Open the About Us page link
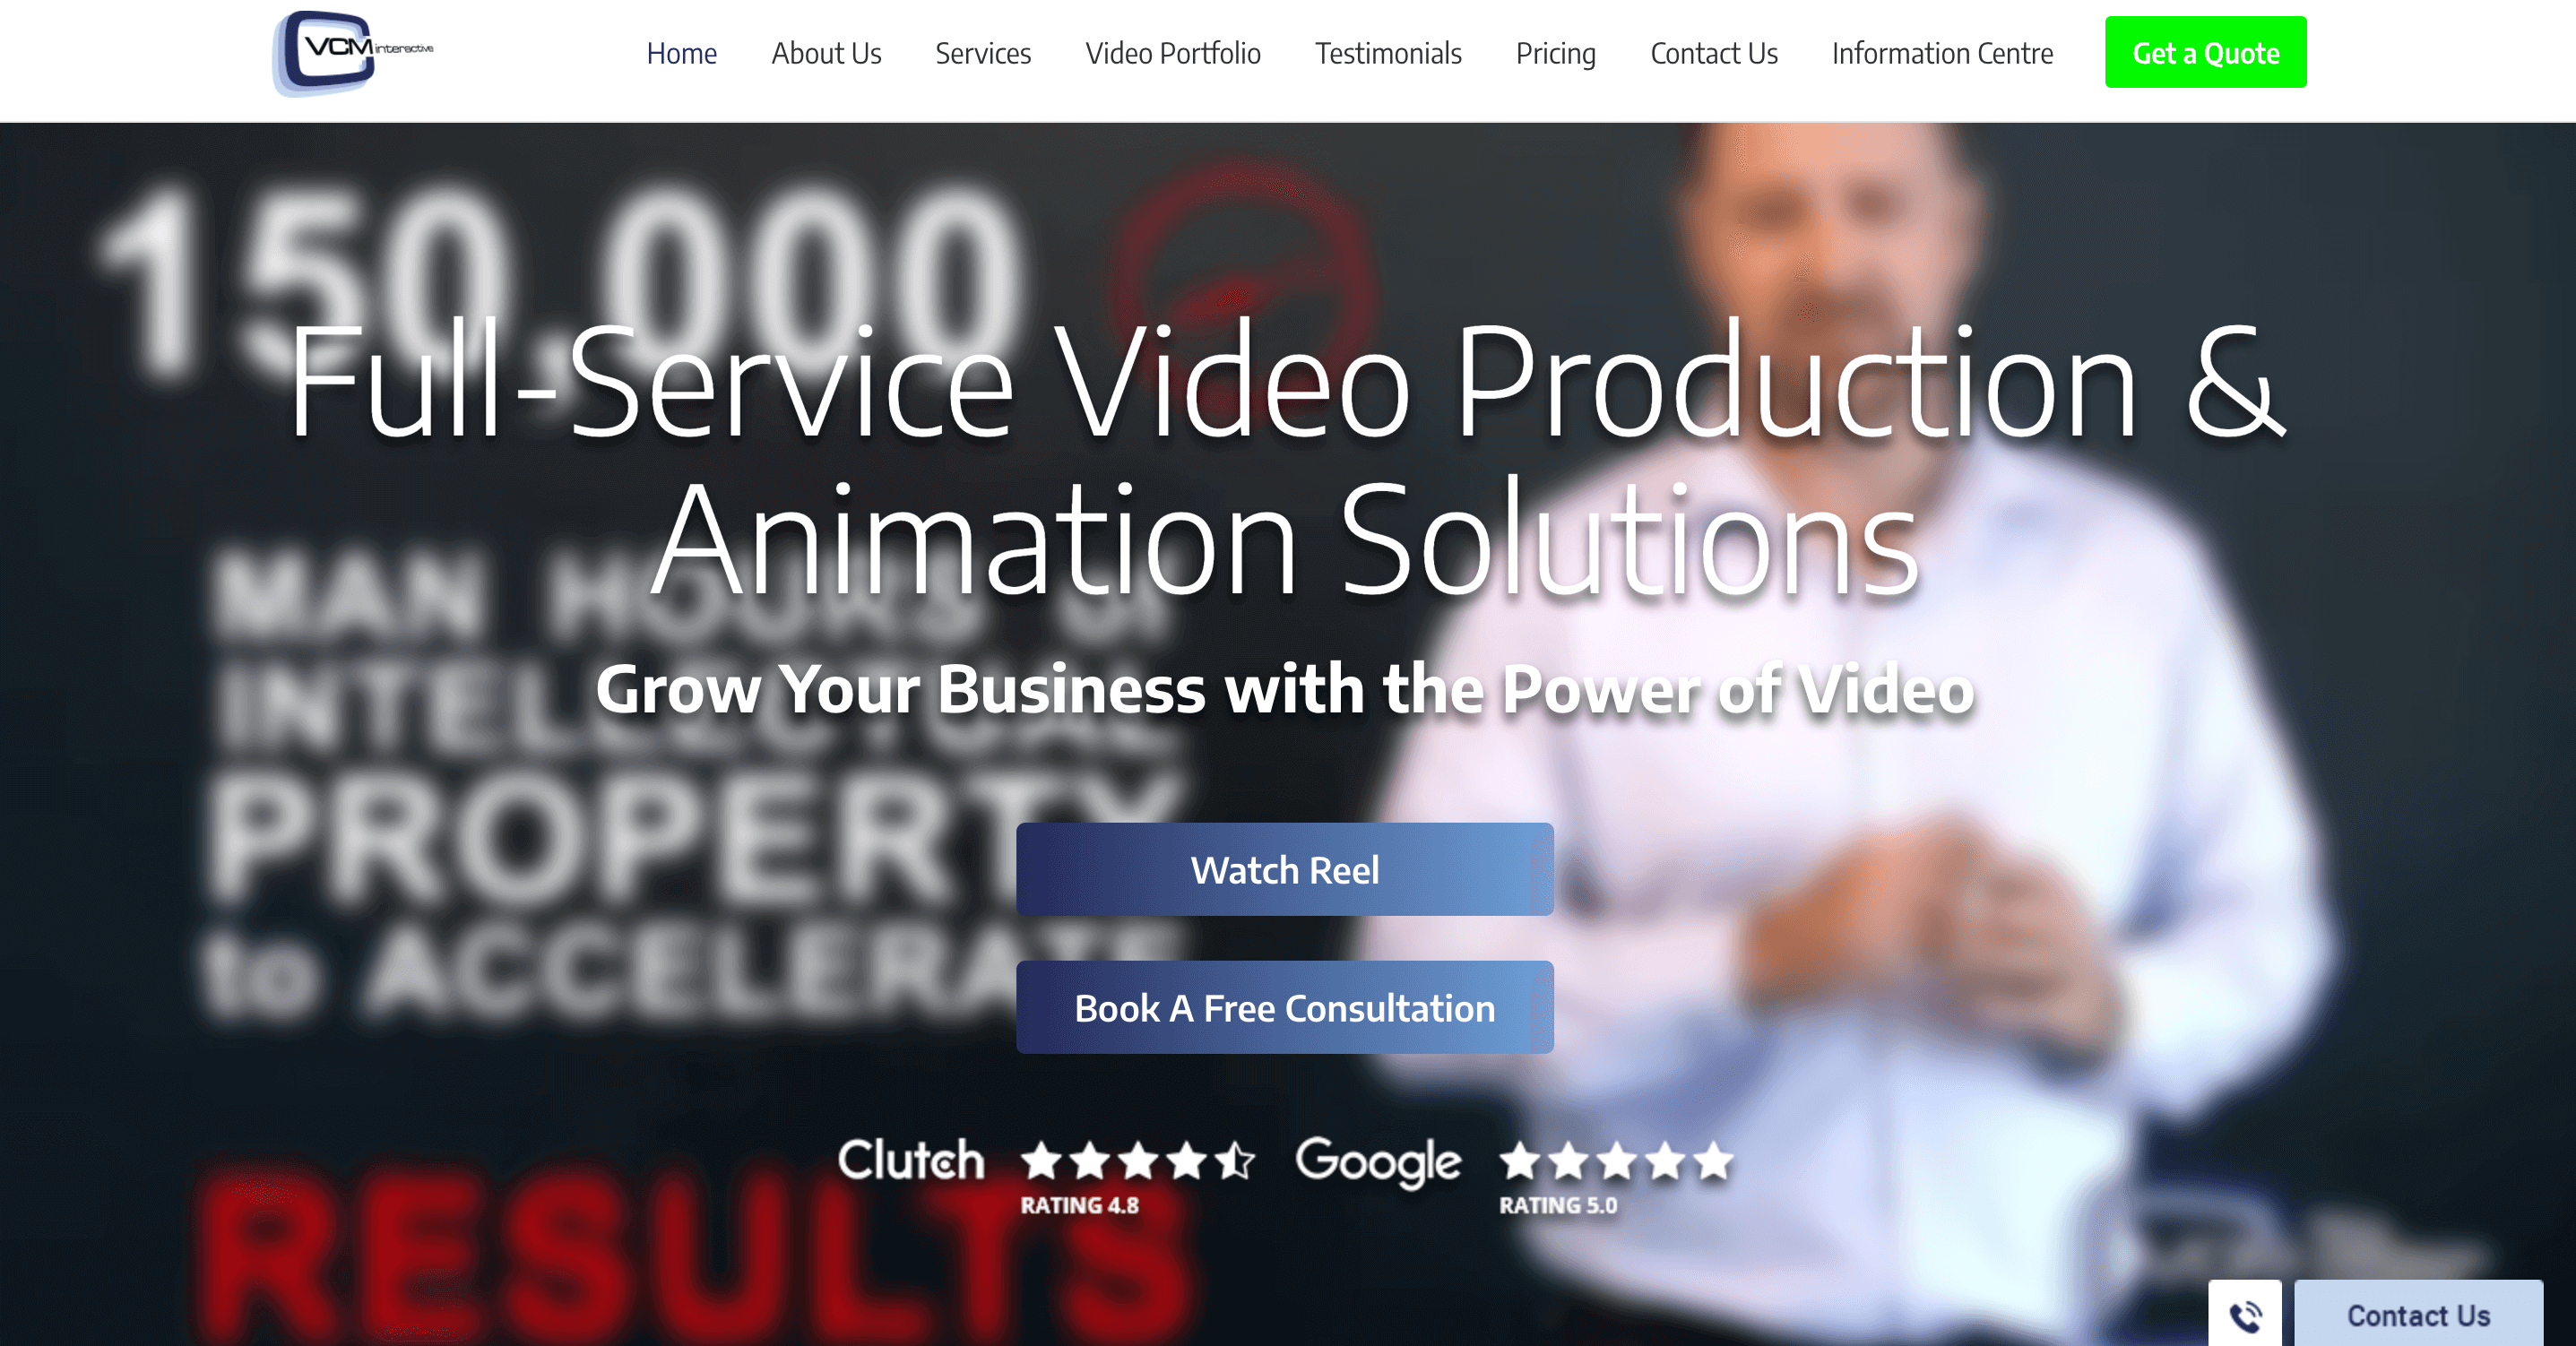Screen dimensions: 2576x1346 pyautogui.click(x=825, y=53)
